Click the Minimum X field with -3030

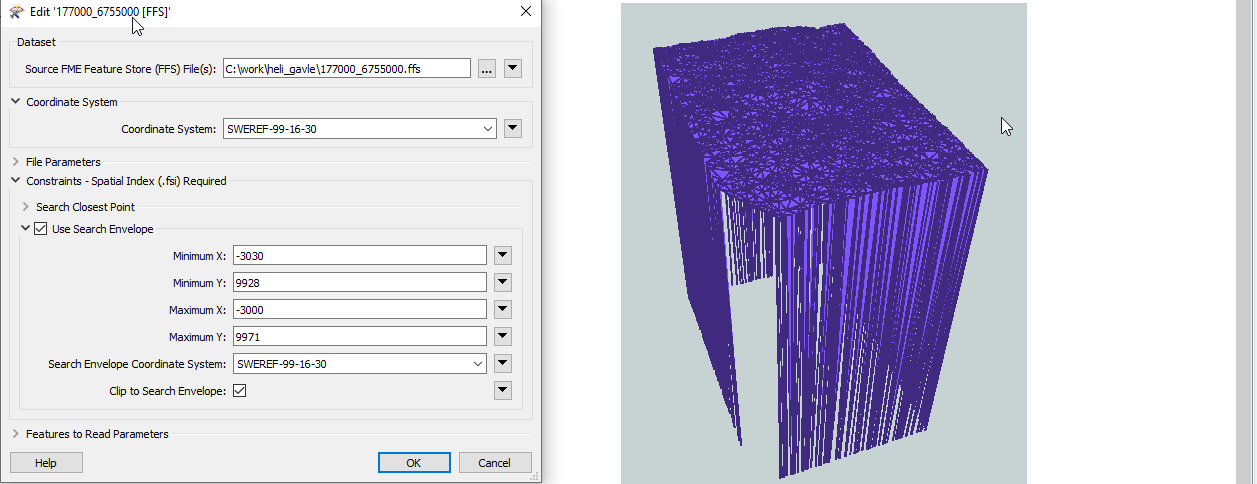coord(360,256)
